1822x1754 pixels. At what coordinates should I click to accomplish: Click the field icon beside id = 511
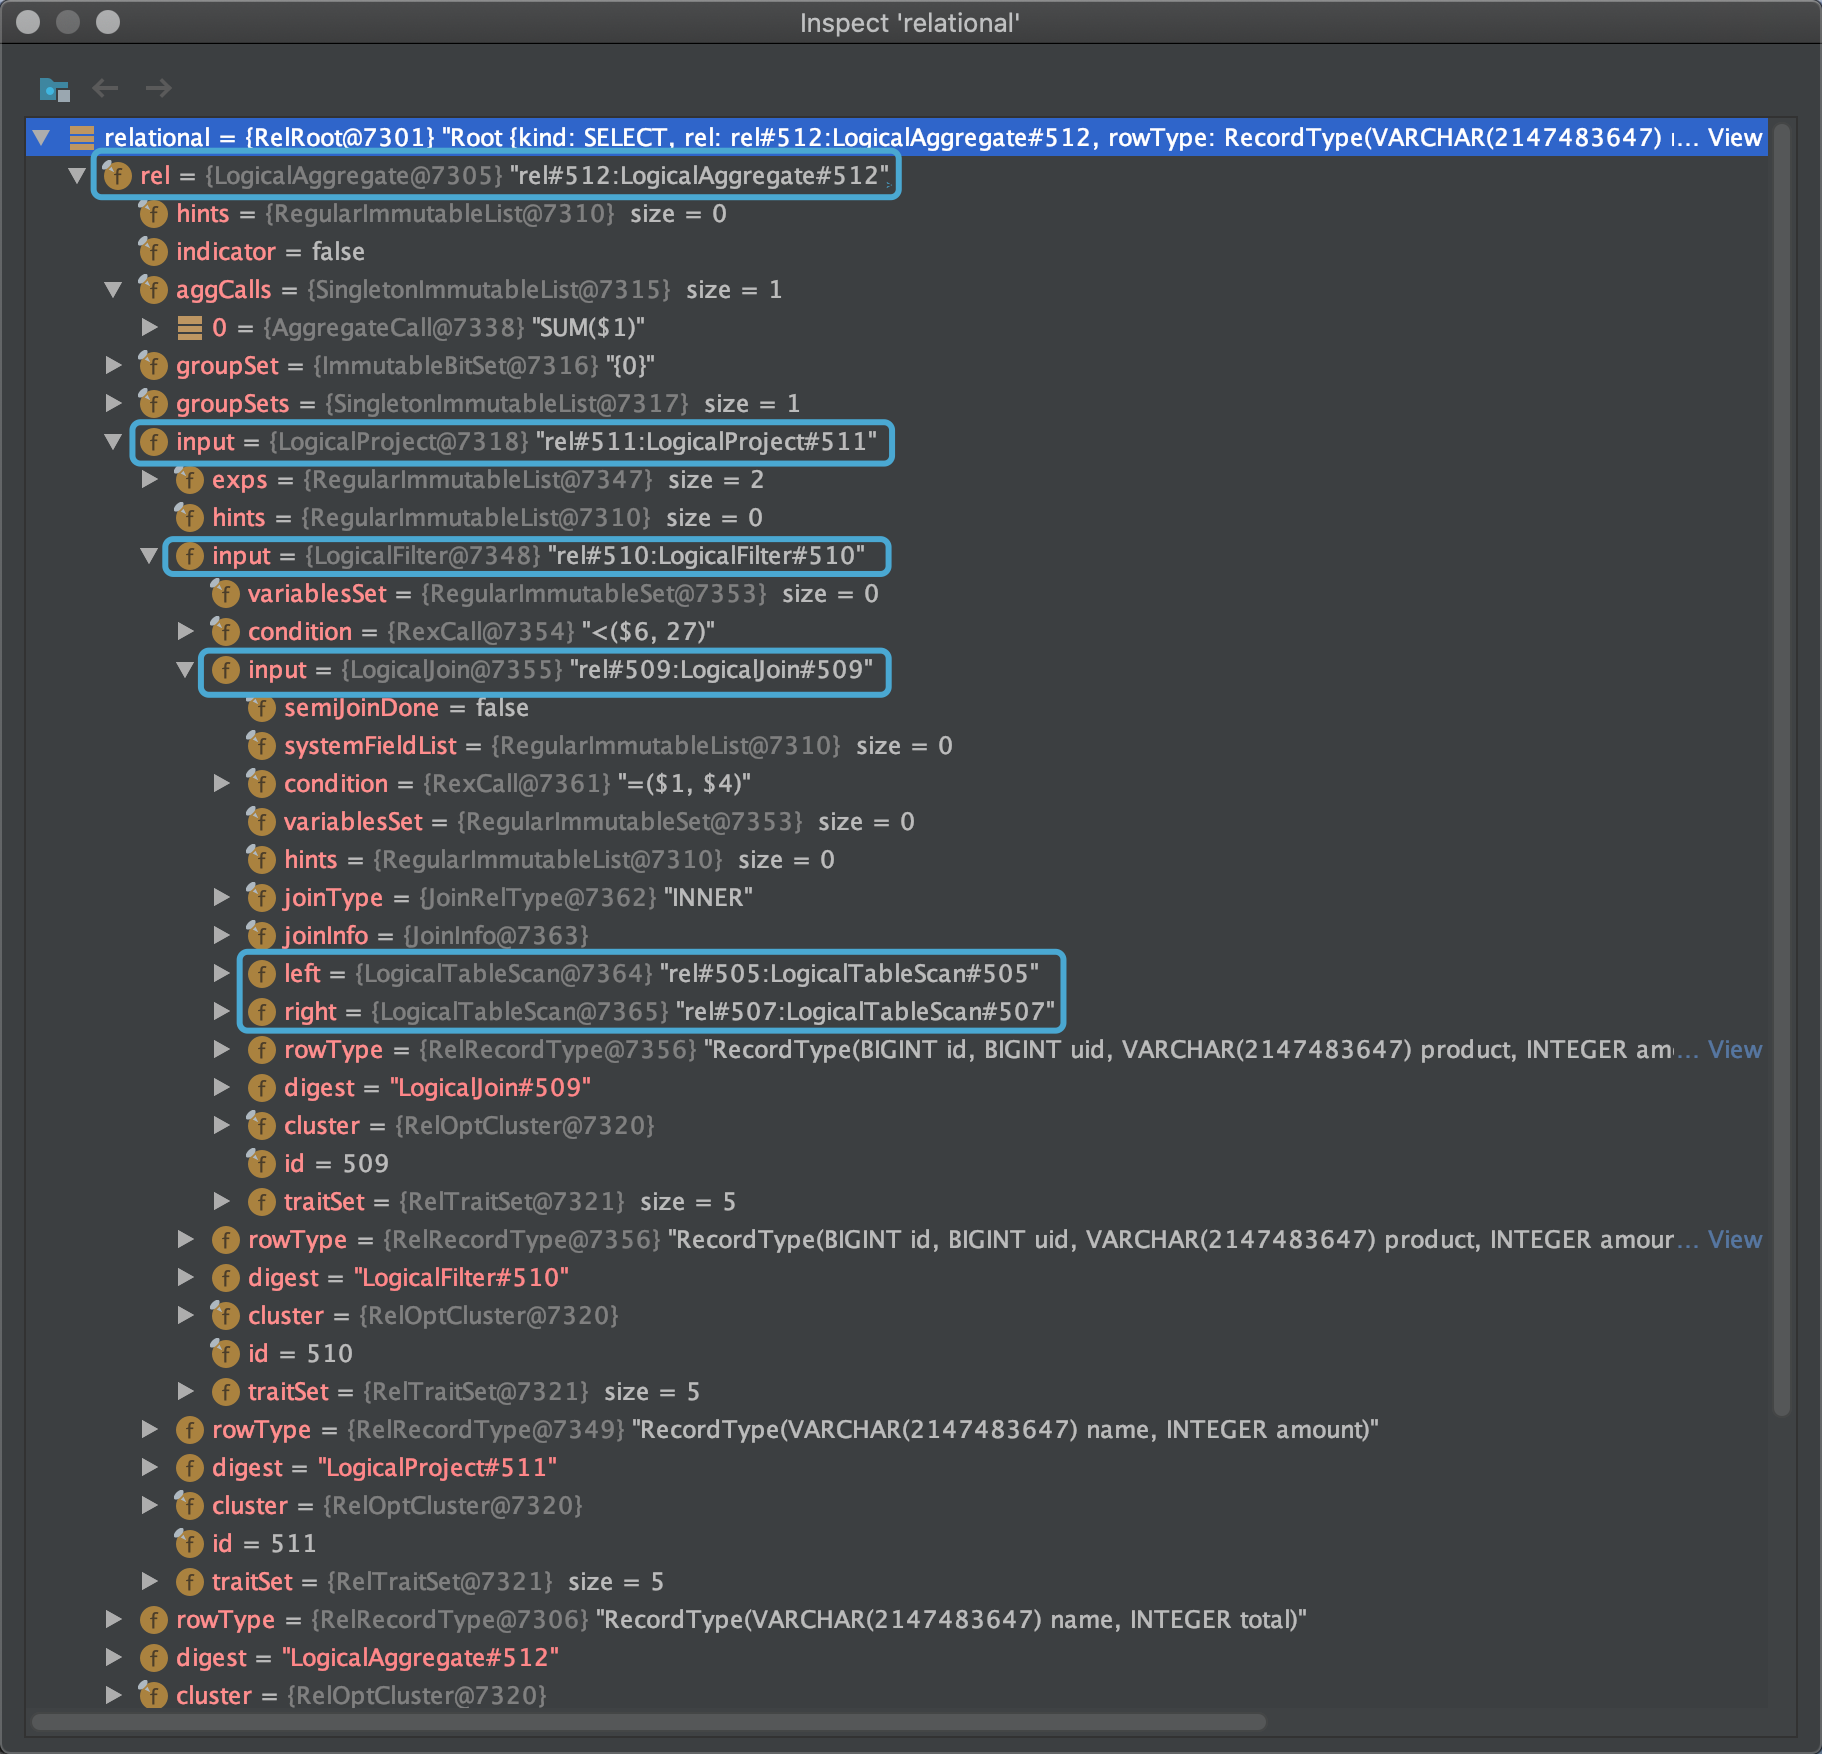click(189, 1543)
